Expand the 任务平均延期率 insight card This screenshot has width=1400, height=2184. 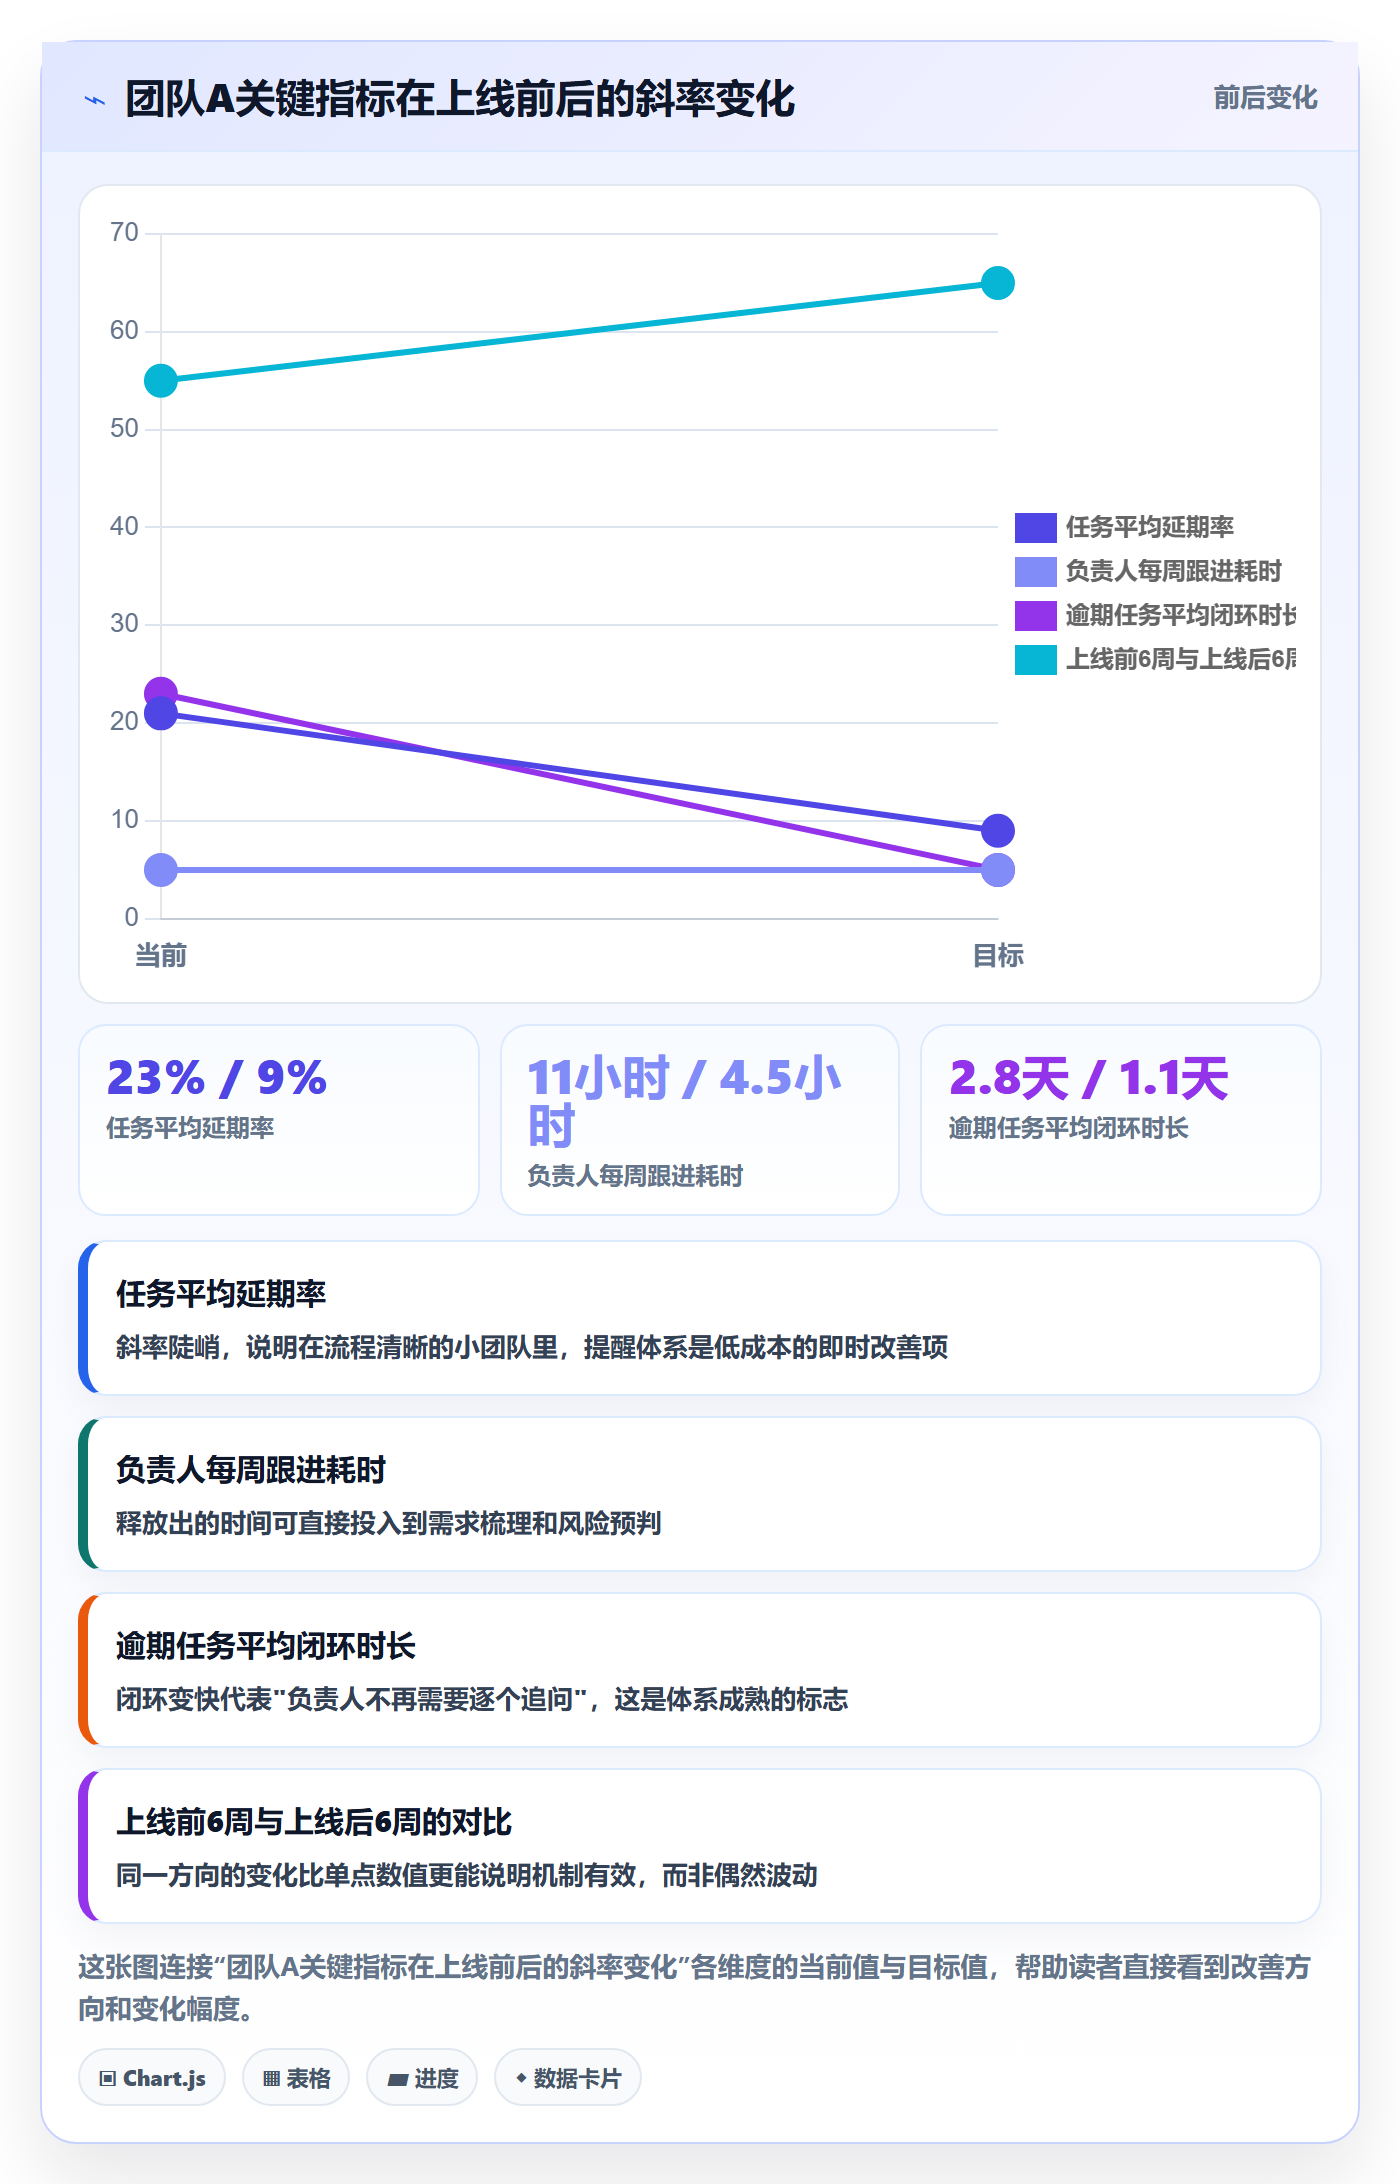click(x=700, y=1318)
